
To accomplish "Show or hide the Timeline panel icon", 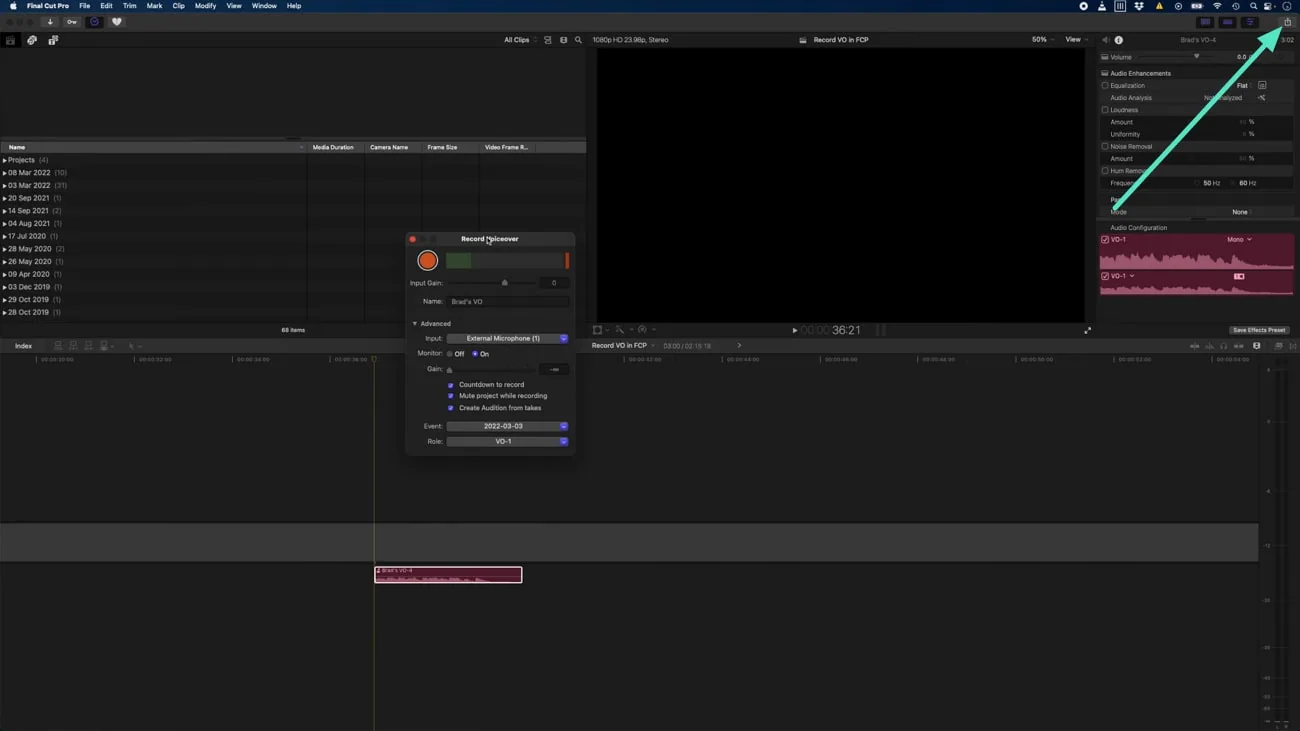I will click(x=1227, y=22).
